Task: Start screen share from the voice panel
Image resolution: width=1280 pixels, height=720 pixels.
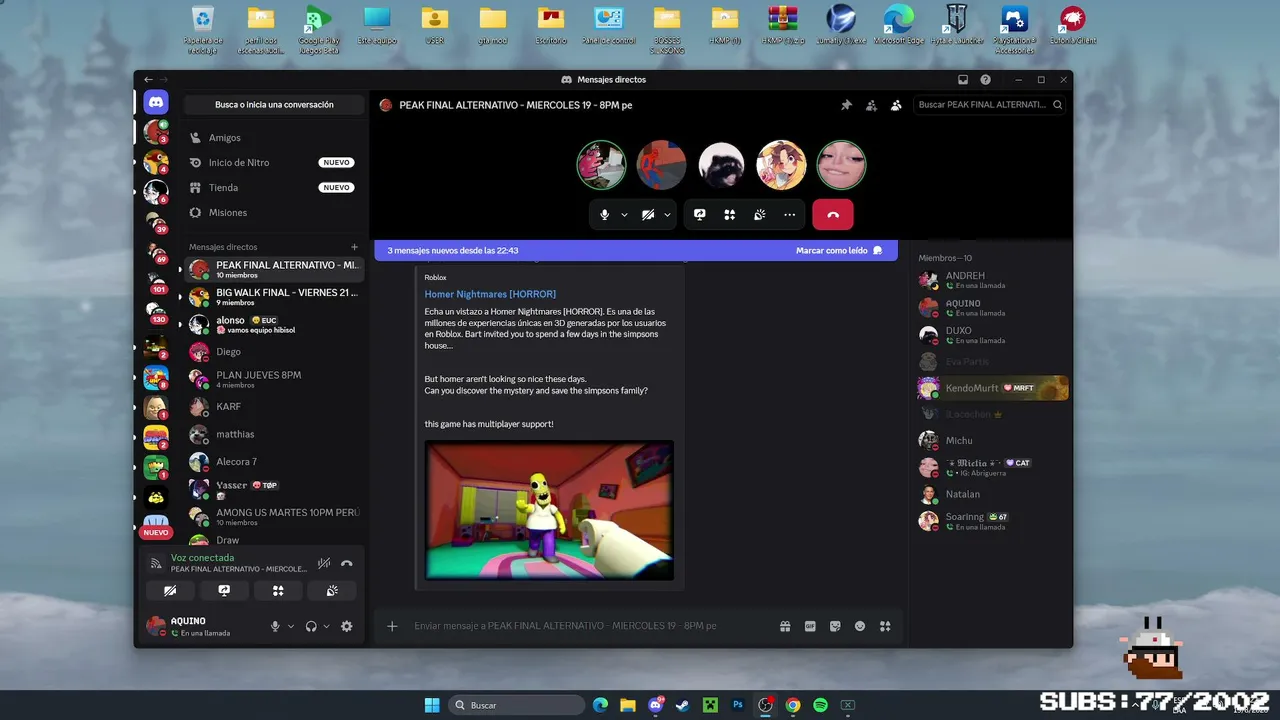Action: point(224,591)
